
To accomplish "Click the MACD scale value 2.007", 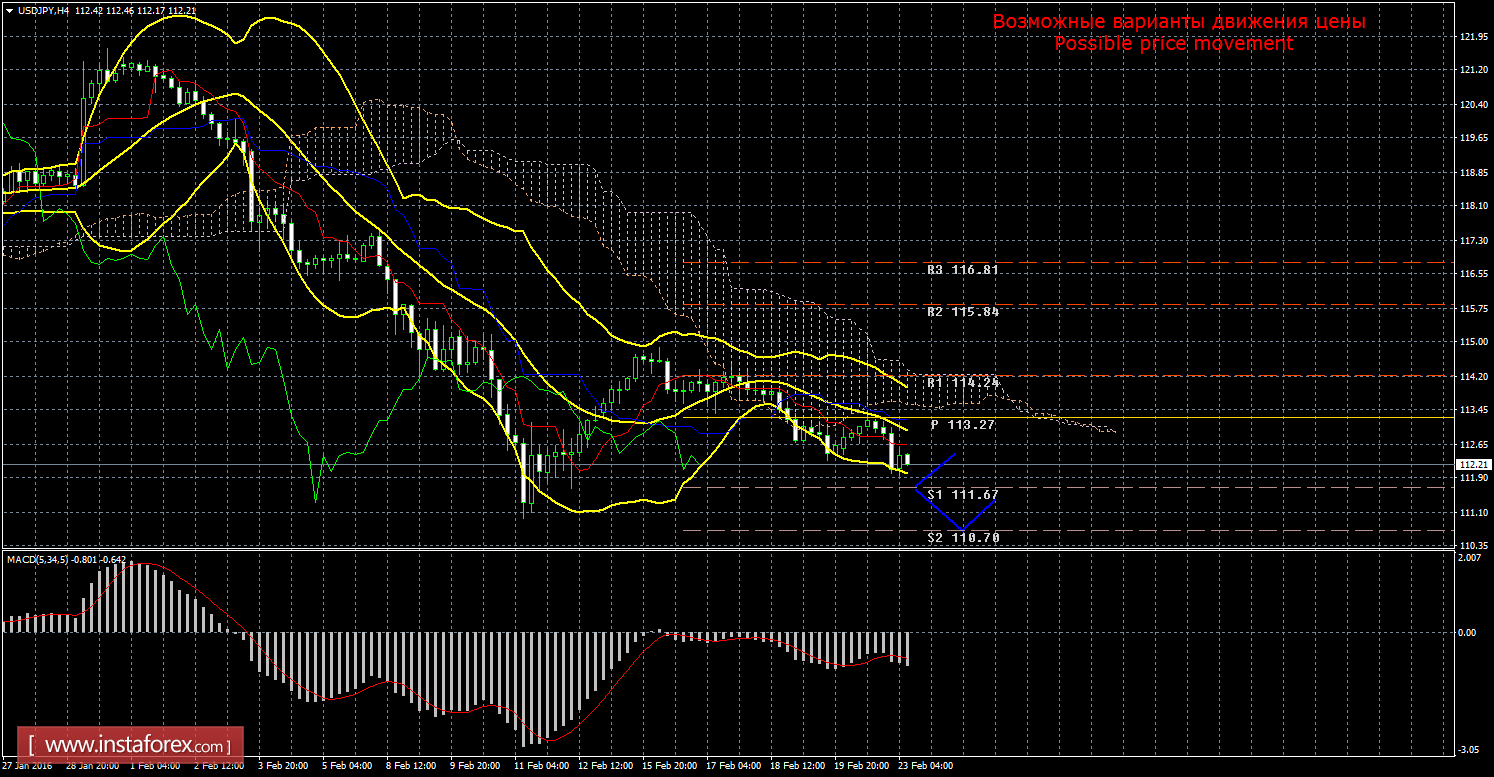I will pos(1468,558).
